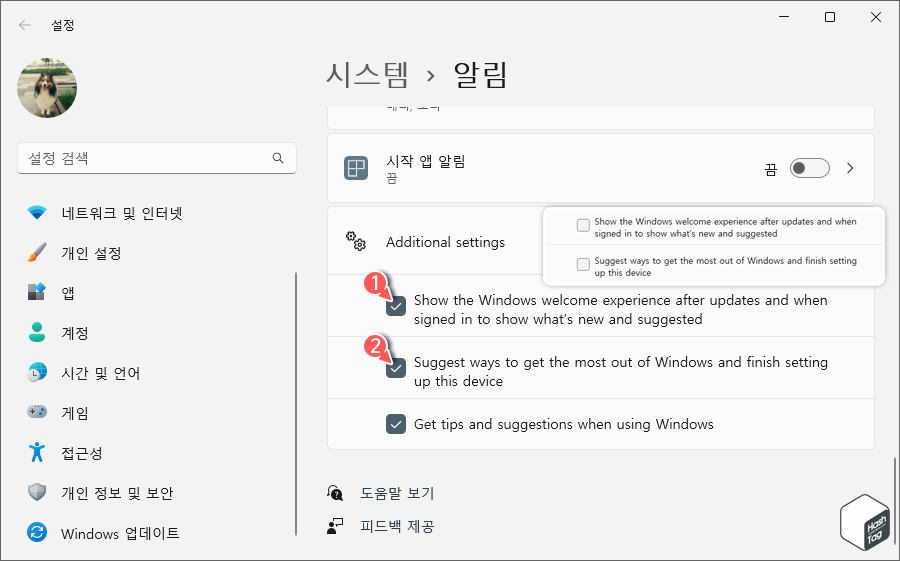Click the person icon for 계정
The height and width of the screenshot is (561, 900).
[37, 333]
